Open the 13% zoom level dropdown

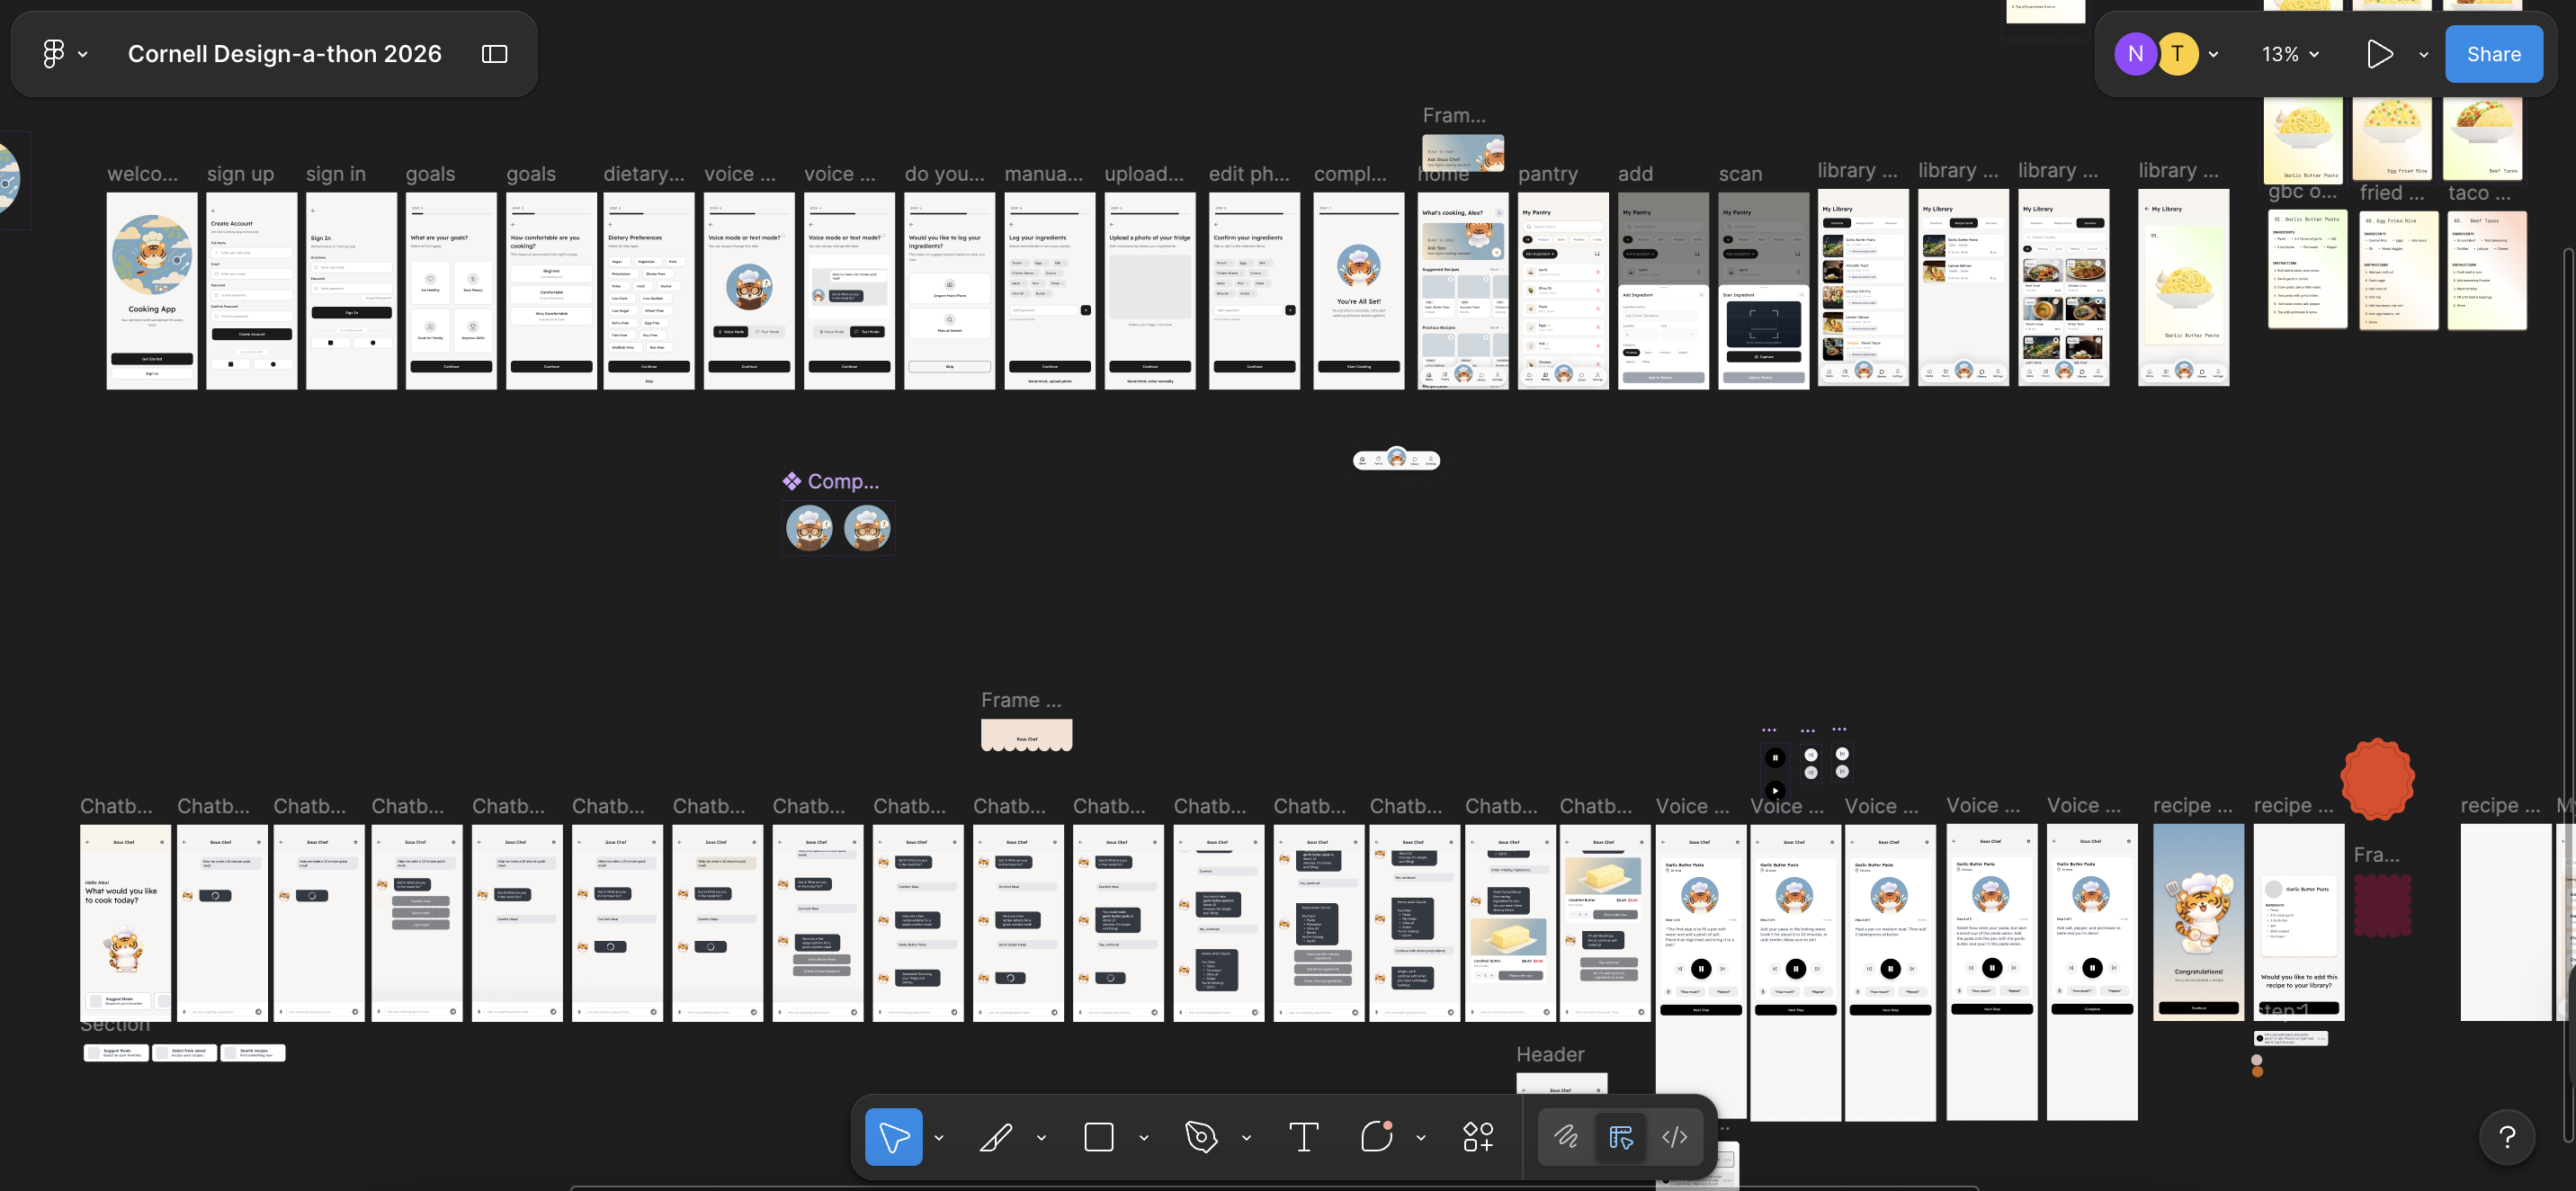2290,54
